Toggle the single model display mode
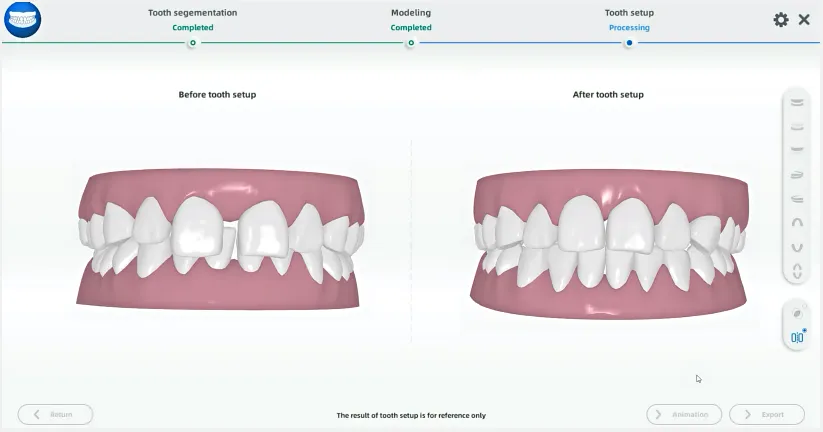Image resolution: width=823 pixels, height=432 pixels. click(797, 314)
